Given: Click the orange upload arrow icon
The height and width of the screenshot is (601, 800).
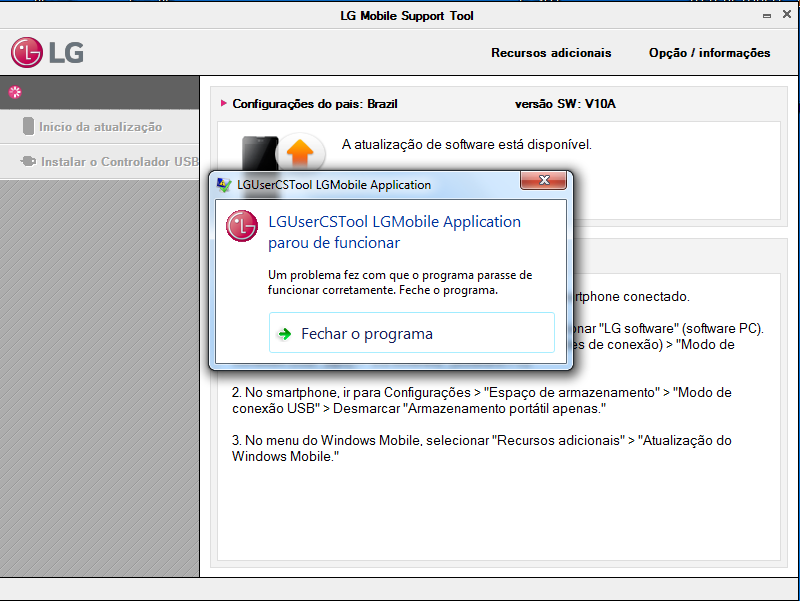Looking at the screenshot, I should [x=300, y=152].
